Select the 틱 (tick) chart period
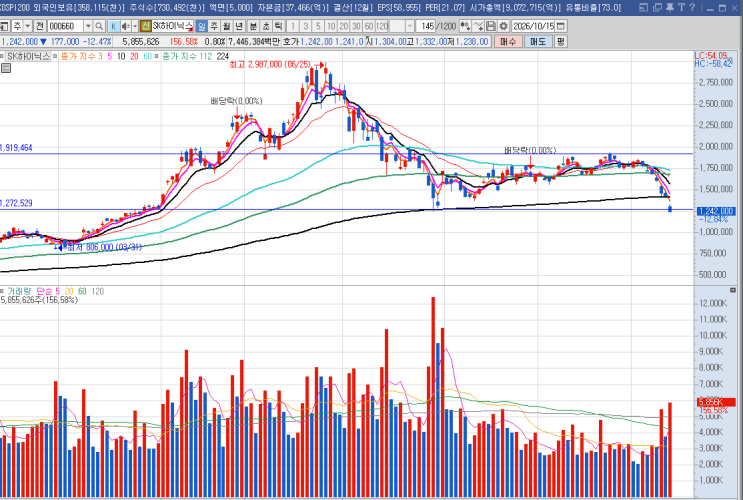Screen dimensions: 743x500 279,26
